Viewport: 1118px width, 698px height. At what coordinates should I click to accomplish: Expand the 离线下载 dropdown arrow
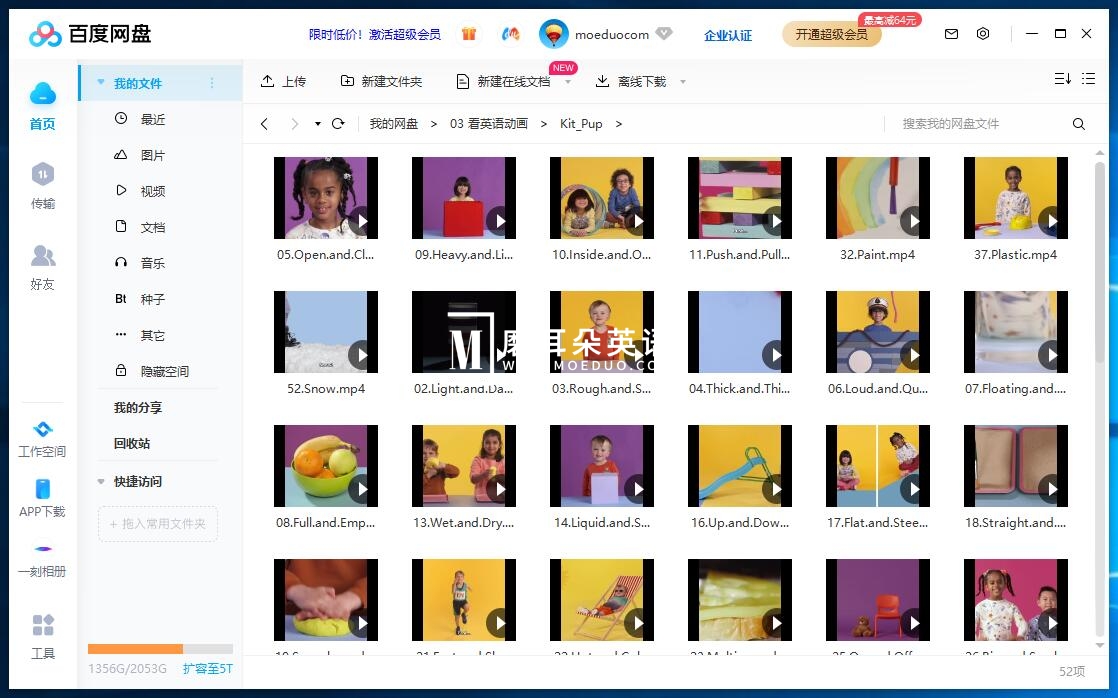[682, 81]
